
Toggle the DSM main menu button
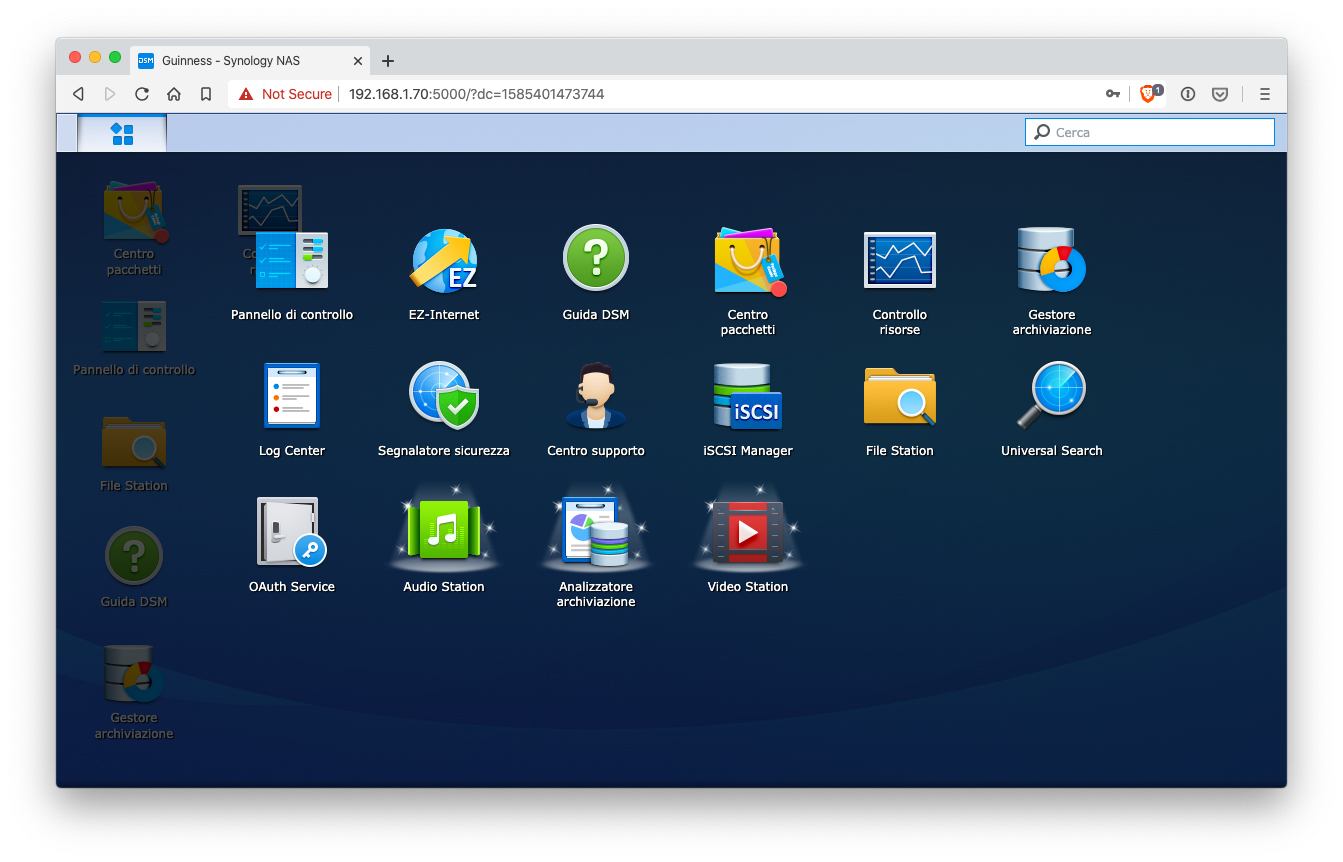coord(122,133)
